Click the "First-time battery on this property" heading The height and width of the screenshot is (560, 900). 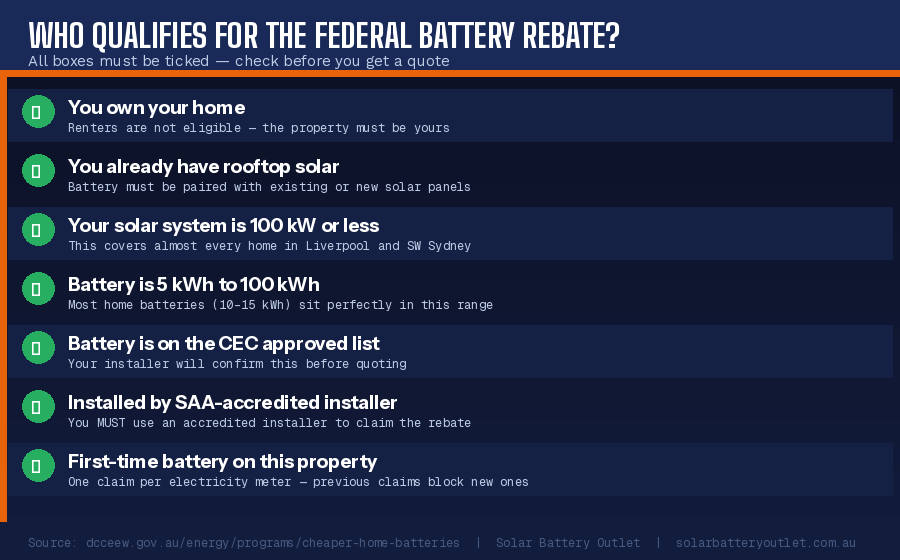[222, 461]
